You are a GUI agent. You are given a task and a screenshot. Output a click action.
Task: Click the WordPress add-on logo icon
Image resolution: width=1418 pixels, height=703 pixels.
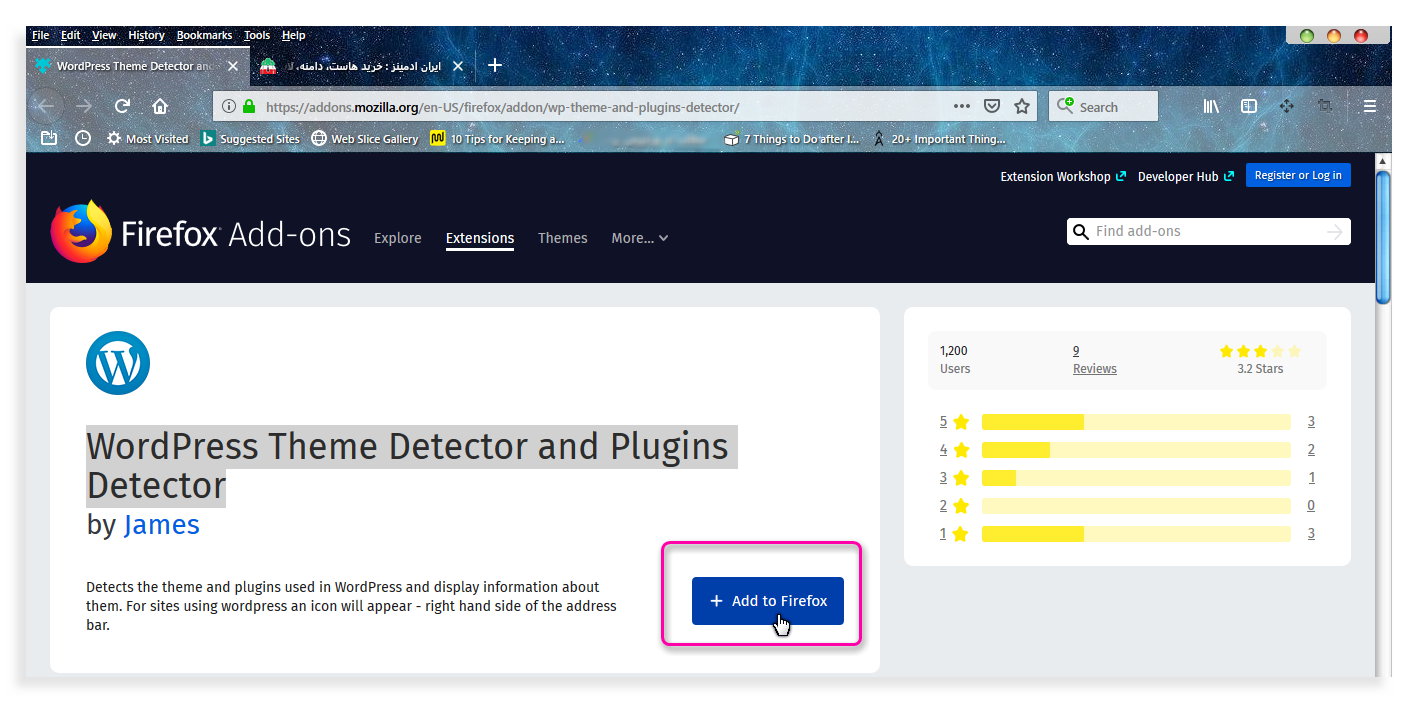pyautogui.click(x=118, y=363)
